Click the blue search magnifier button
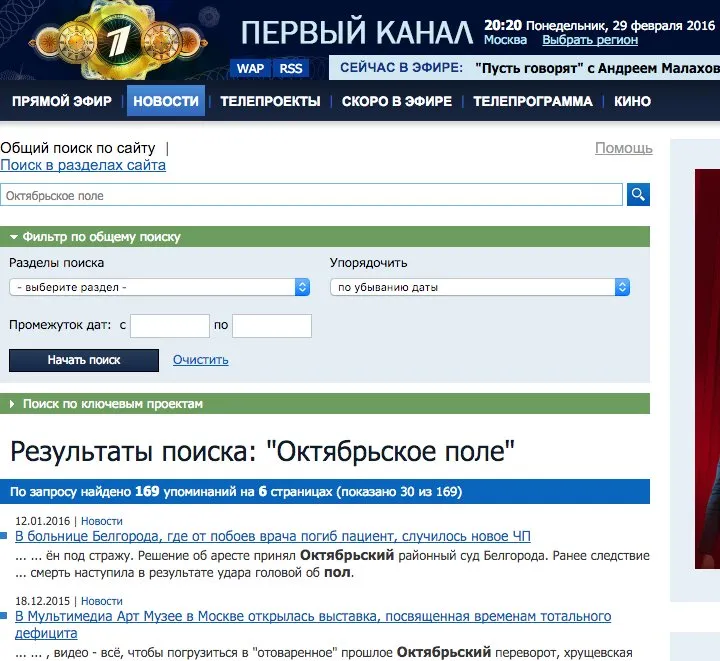The image size is (720, 661). tap(638, 195)
